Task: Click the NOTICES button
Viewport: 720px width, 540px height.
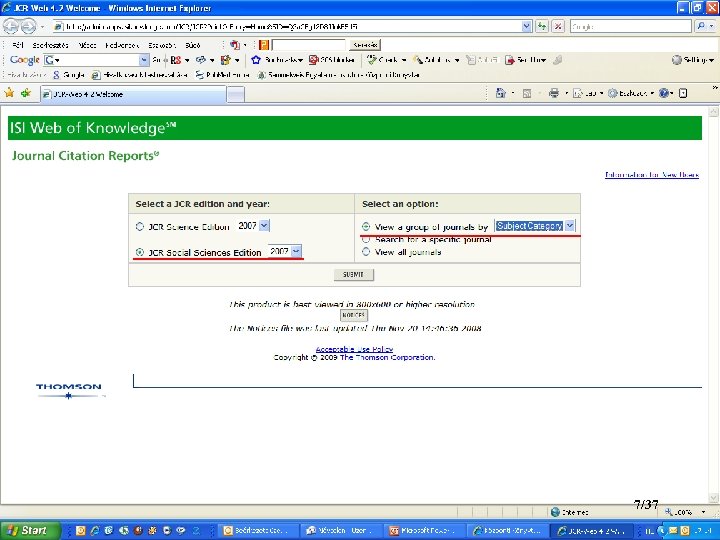Action: click(354, 315)
